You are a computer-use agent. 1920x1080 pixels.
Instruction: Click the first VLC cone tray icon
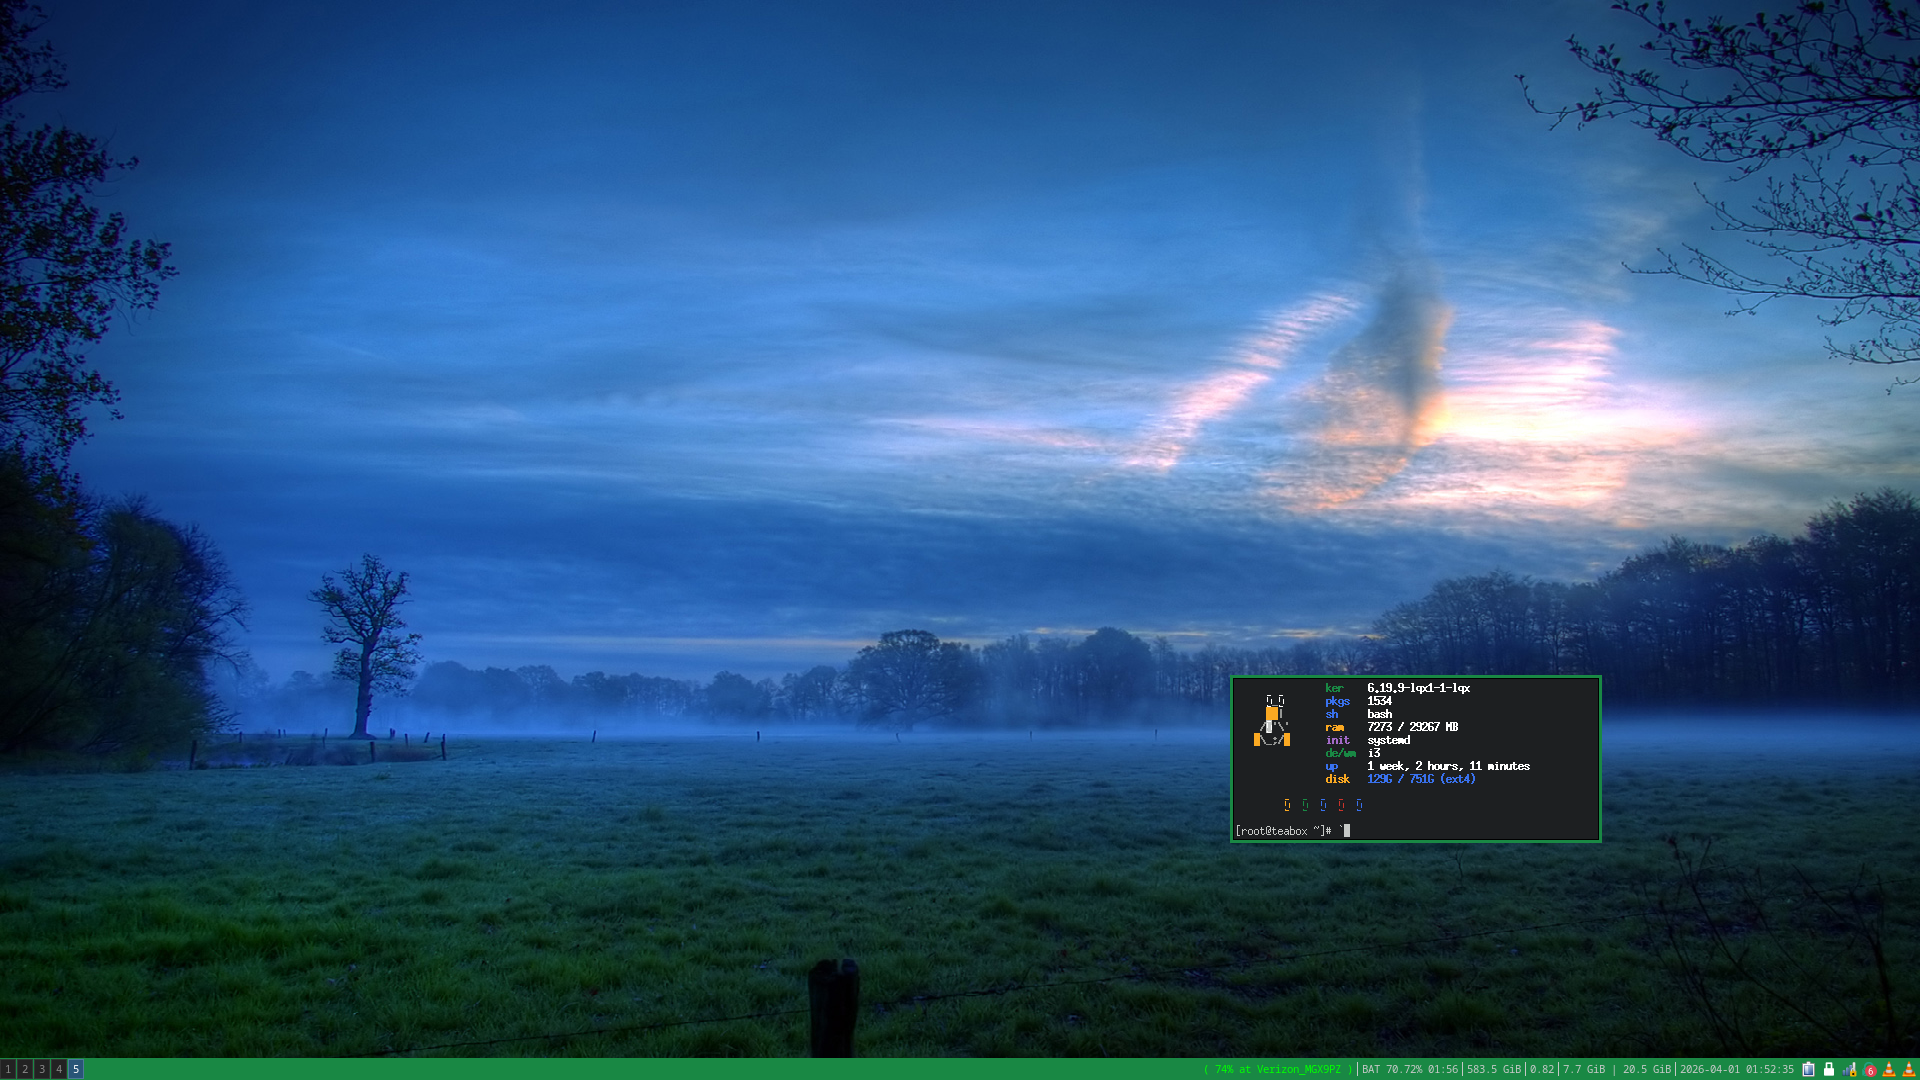[1889, 1069]
